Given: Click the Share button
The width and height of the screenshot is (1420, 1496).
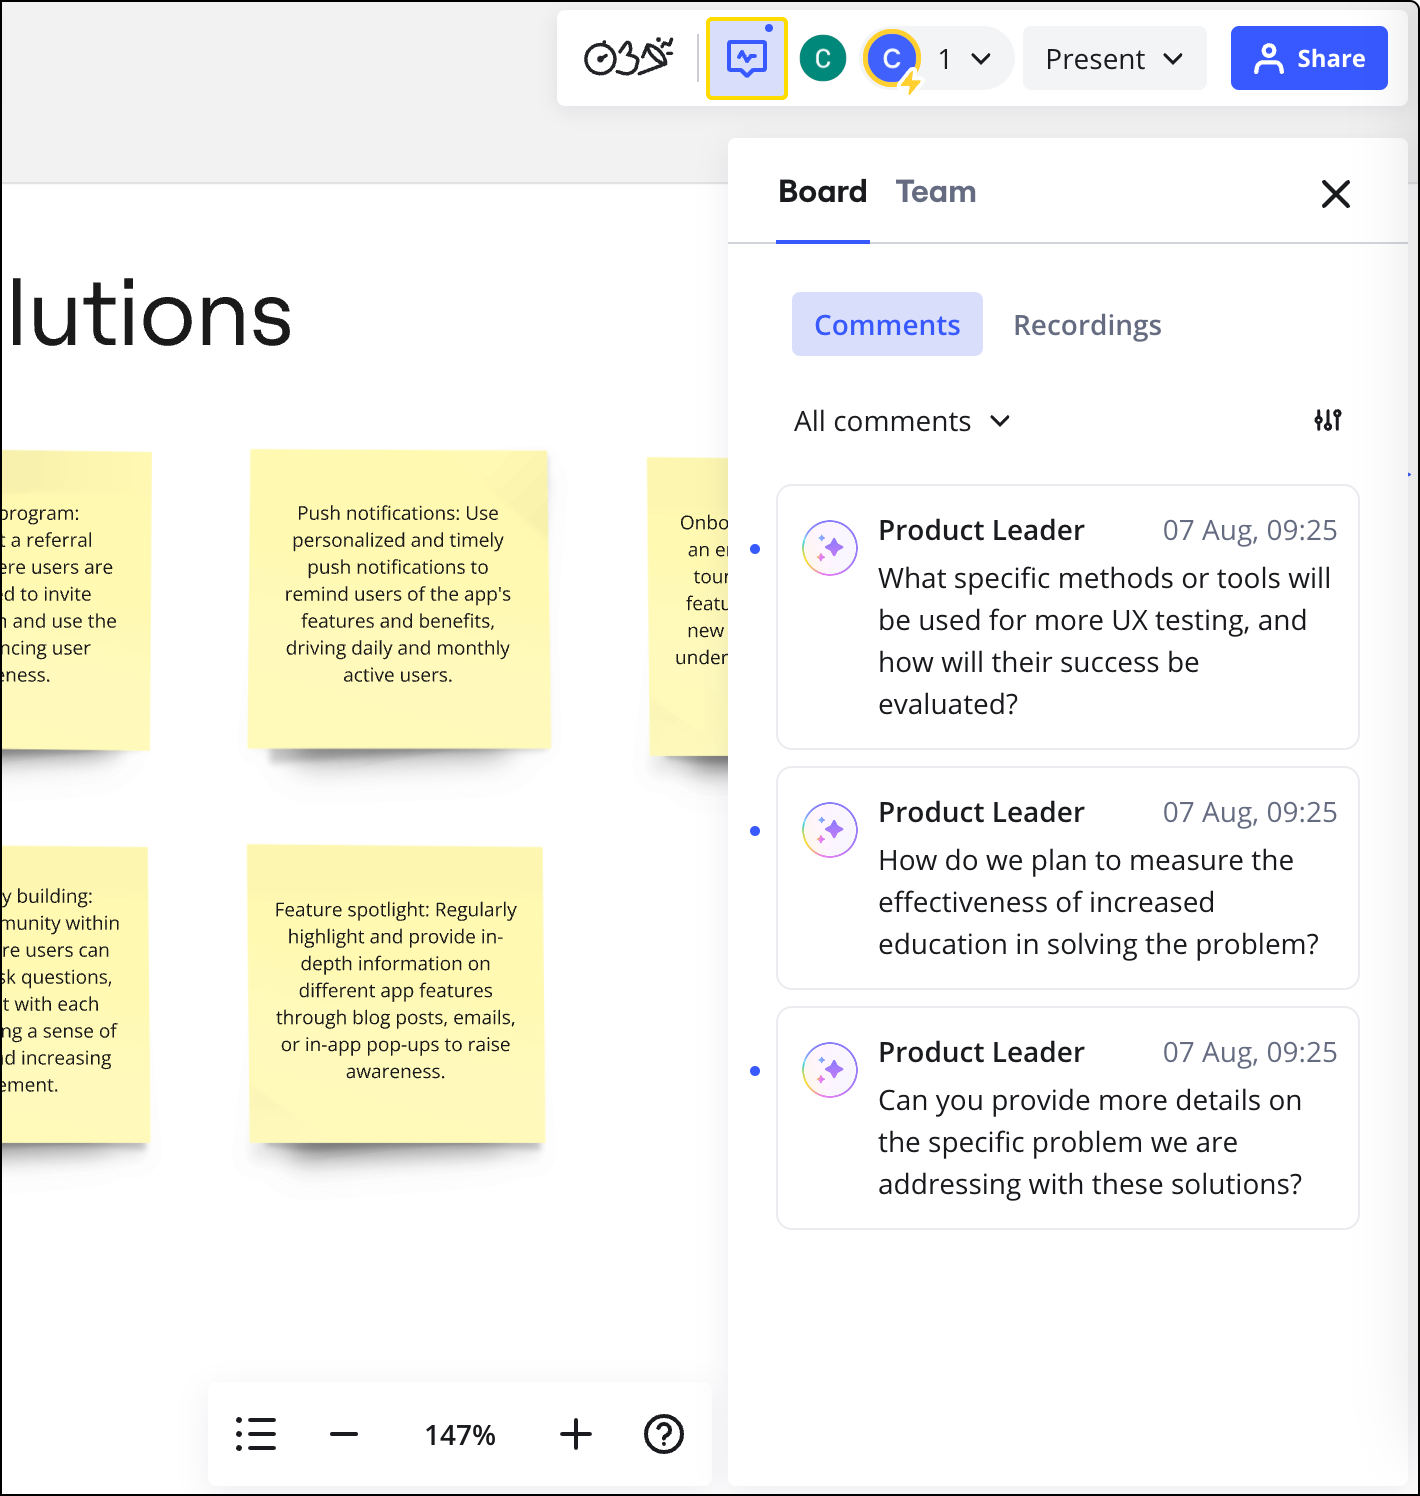Looking at the screenshot, I should (1308, 59).
